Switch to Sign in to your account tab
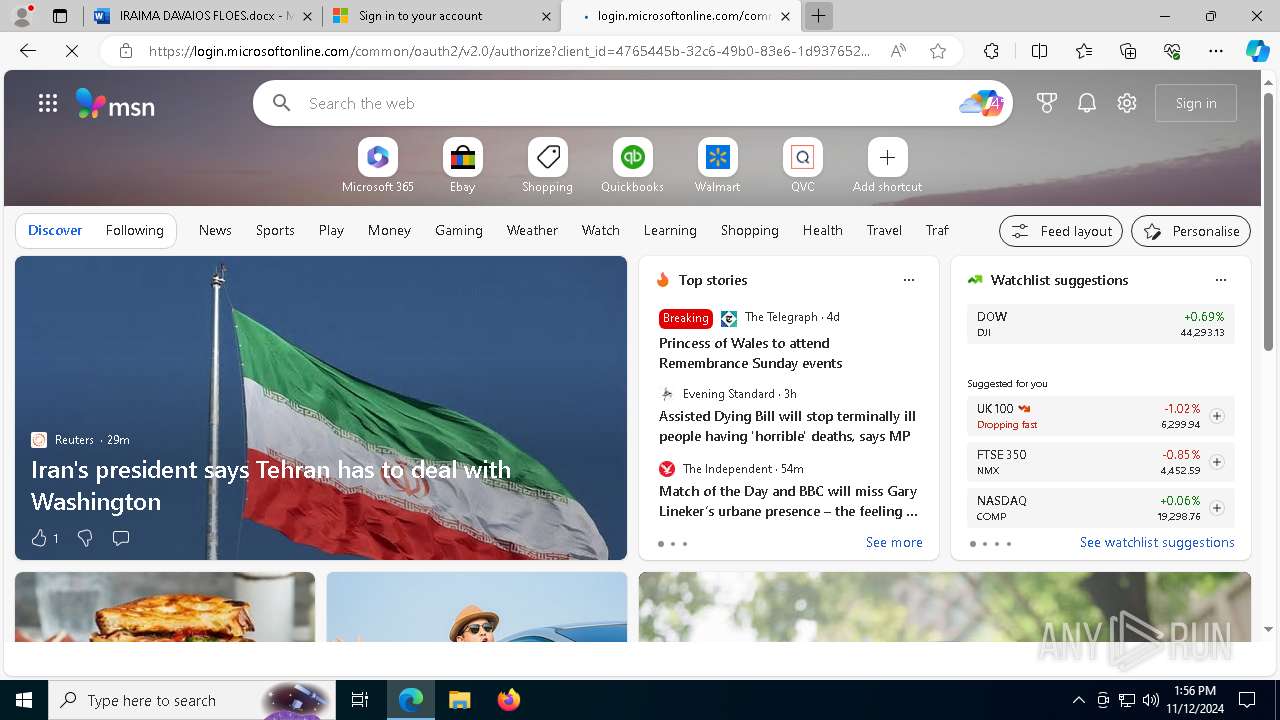 click(441, 16)
